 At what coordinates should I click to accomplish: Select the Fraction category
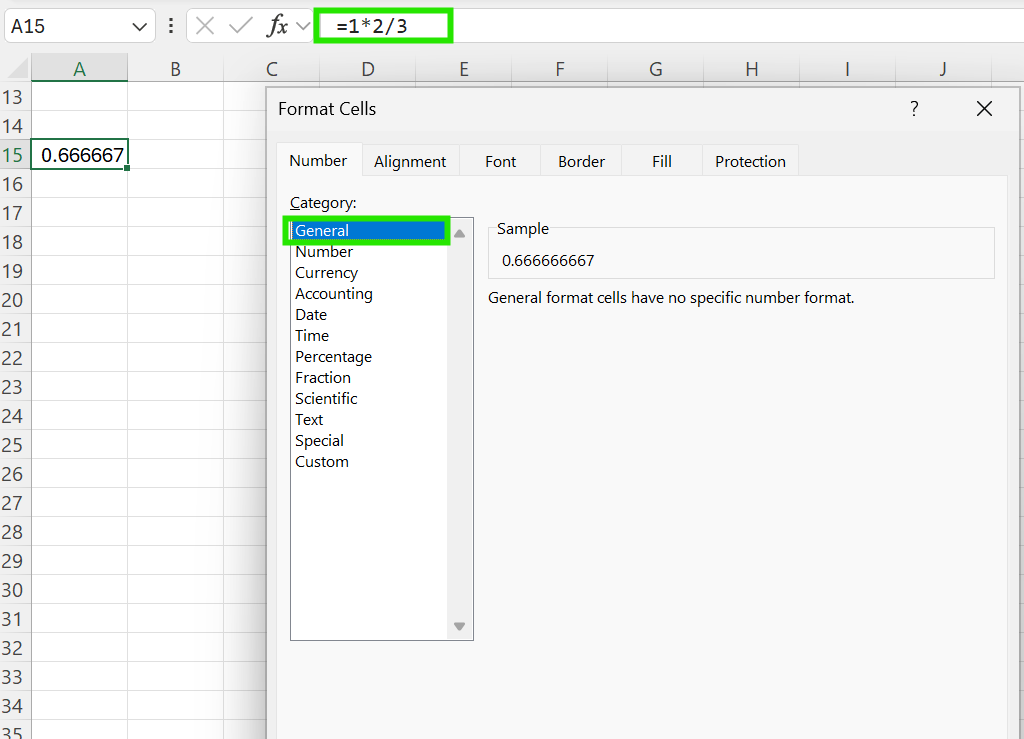tap(322, 377)
